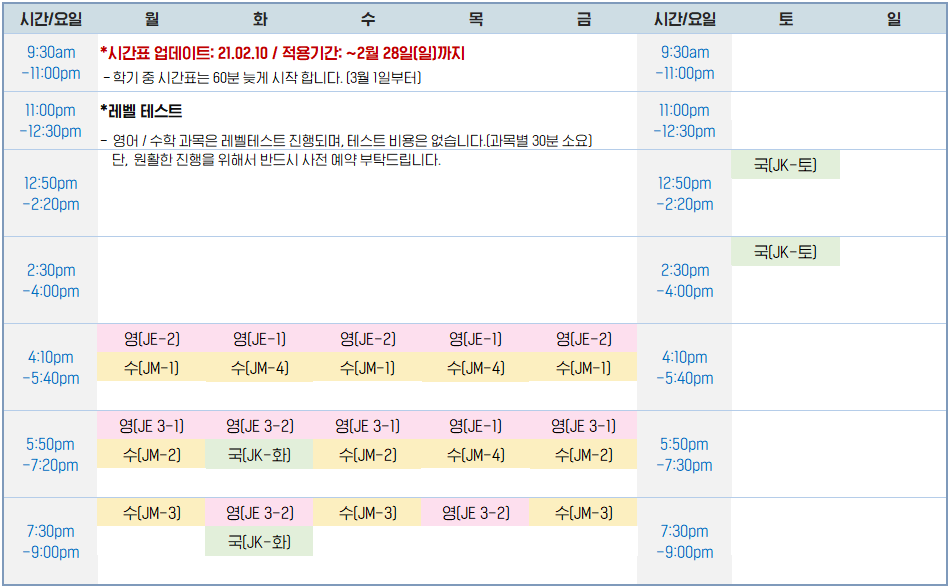Click the 일 (Sunday) column header

pos(893,19)
